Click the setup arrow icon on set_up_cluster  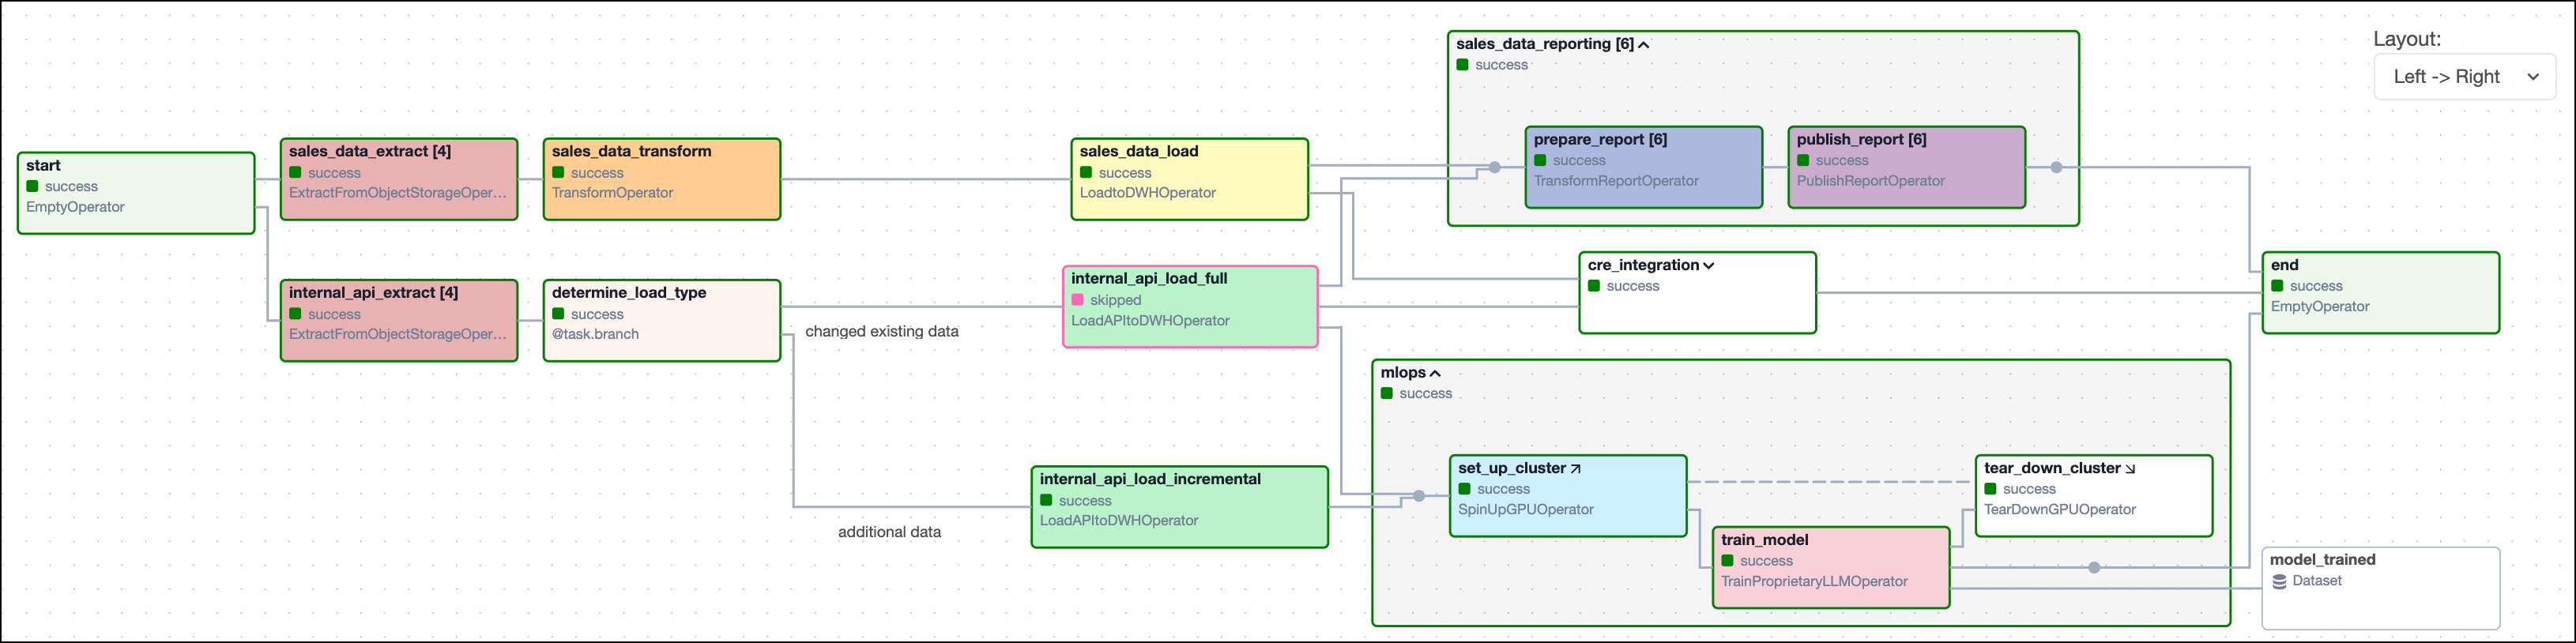1575,468
